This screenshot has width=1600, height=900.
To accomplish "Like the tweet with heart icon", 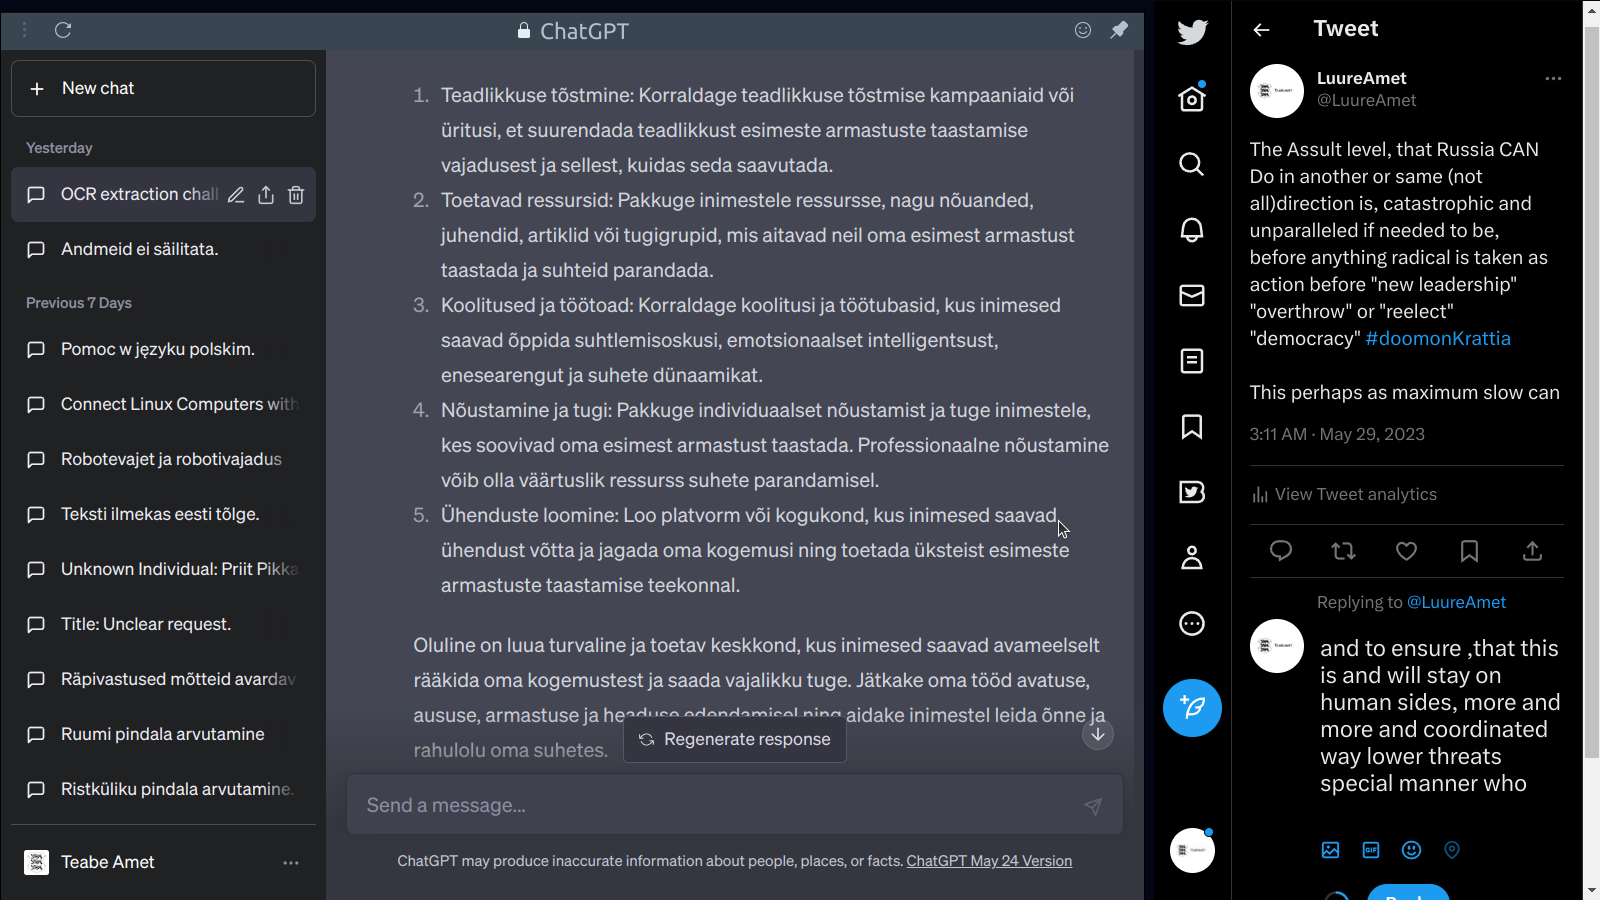I will (x=1406, y=551).
